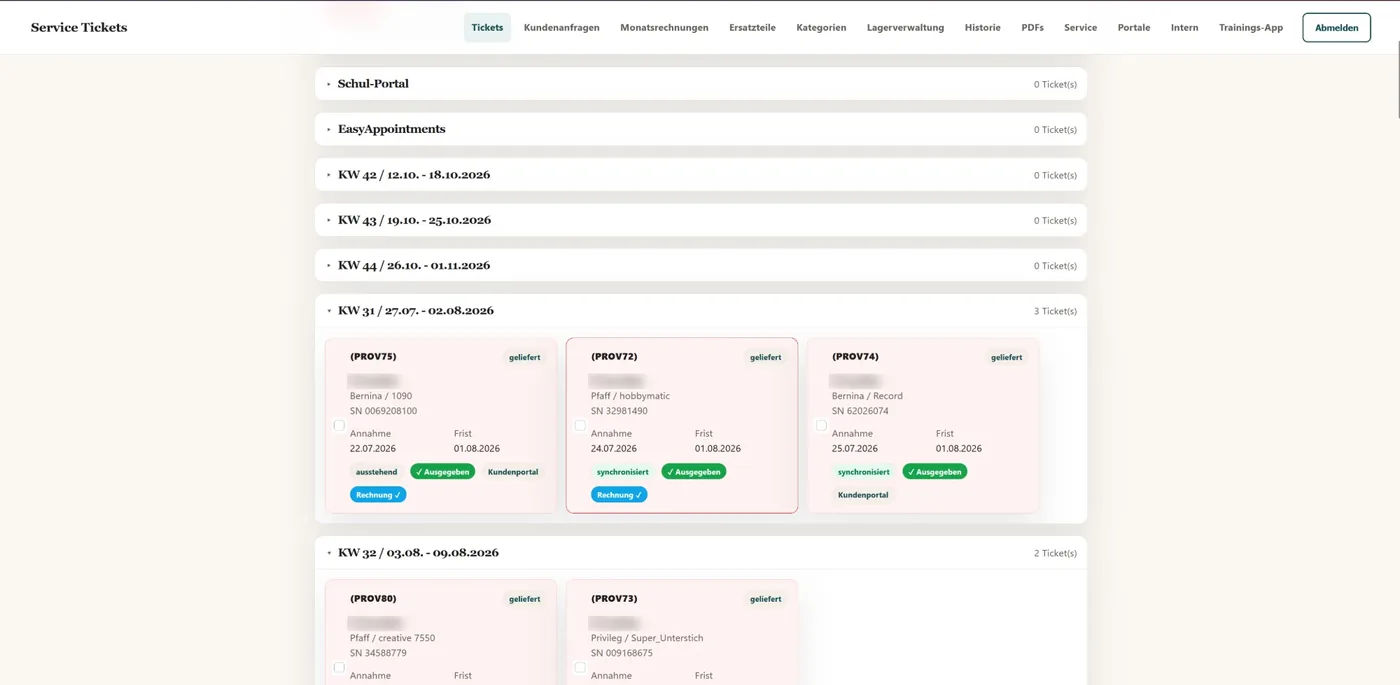The width and height of the screenshot is (1400, 685).
Task: Click the Annahme date 25.07.2026
Action: [855, 449]
